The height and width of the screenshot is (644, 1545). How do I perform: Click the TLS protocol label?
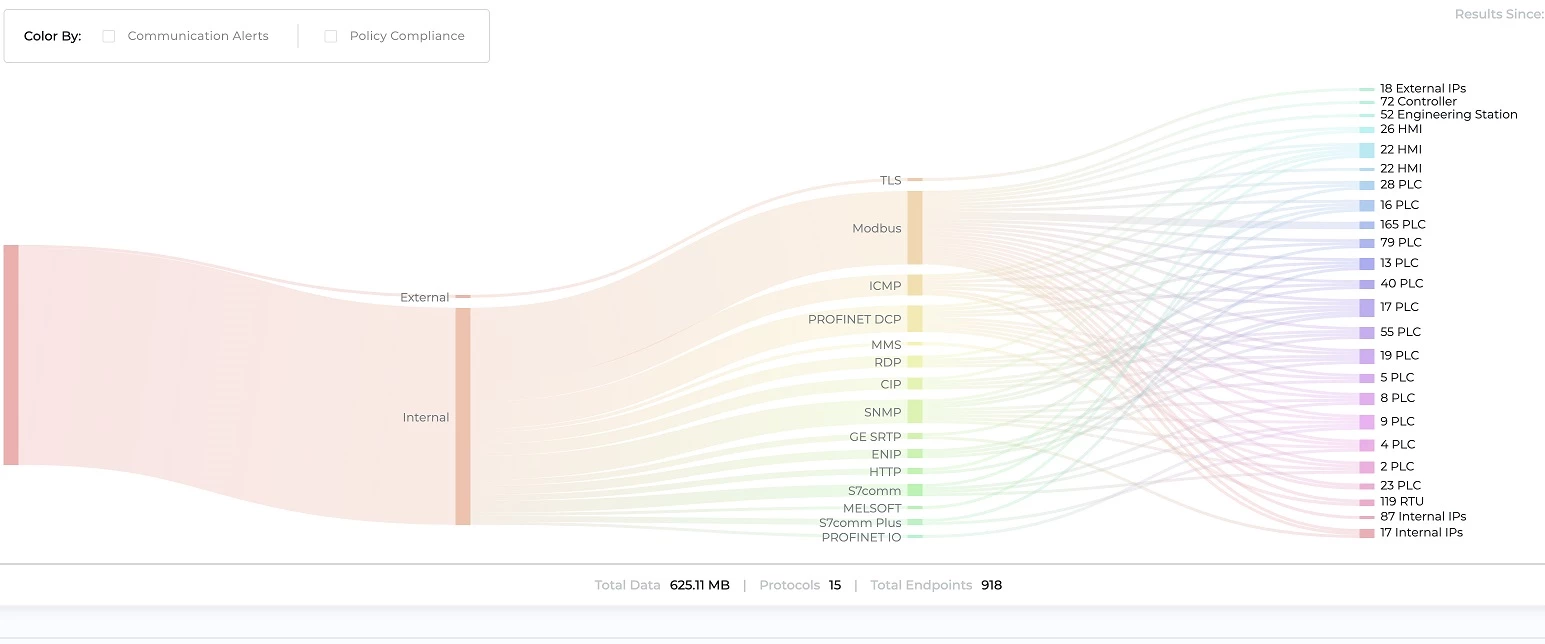(x=890, y=181)
